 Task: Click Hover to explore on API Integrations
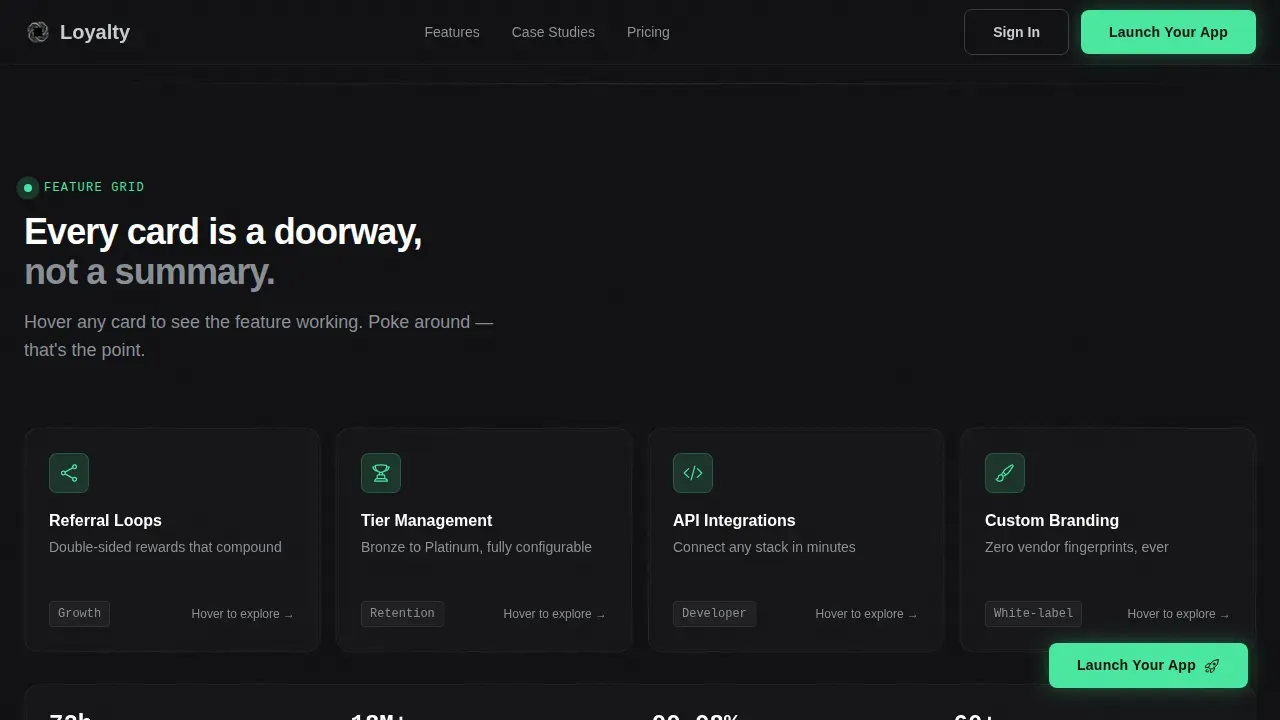click(x=867, y=614)
